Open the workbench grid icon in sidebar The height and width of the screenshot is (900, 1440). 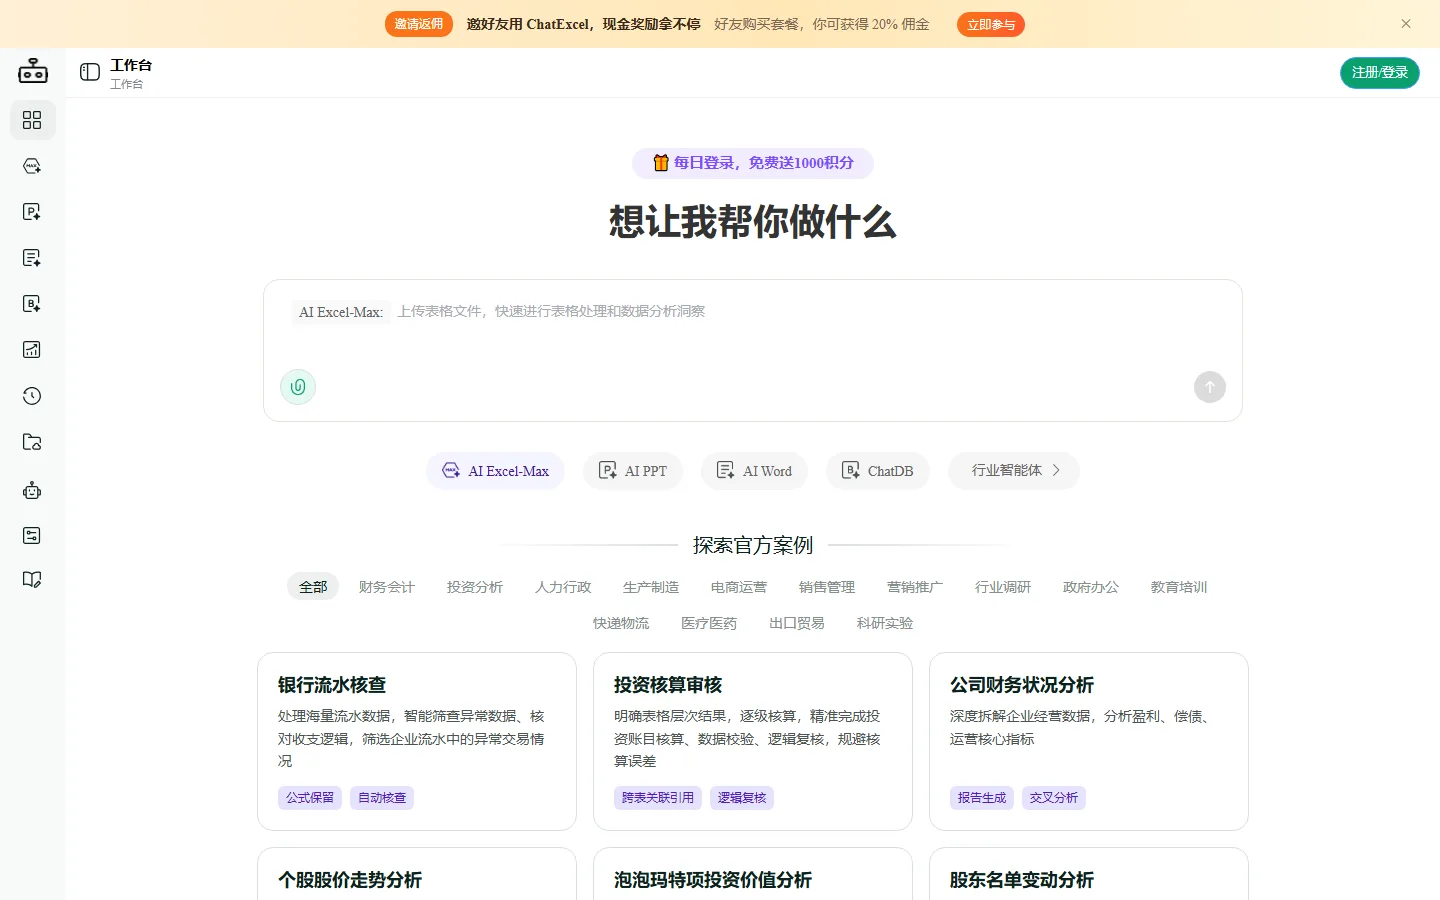click(32, 120)
